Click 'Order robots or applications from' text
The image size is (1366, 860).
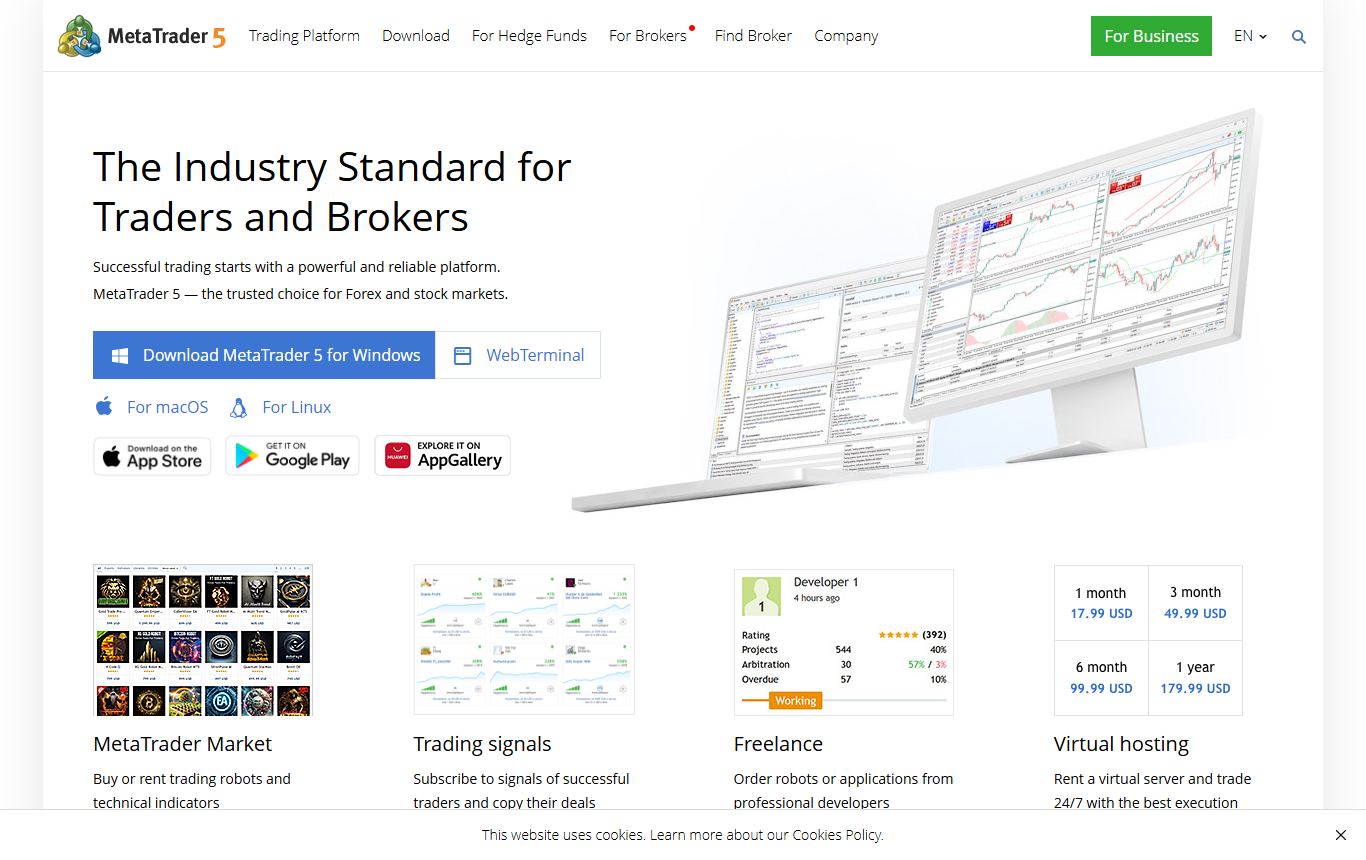pyautogui.click(x=843, y=779)
